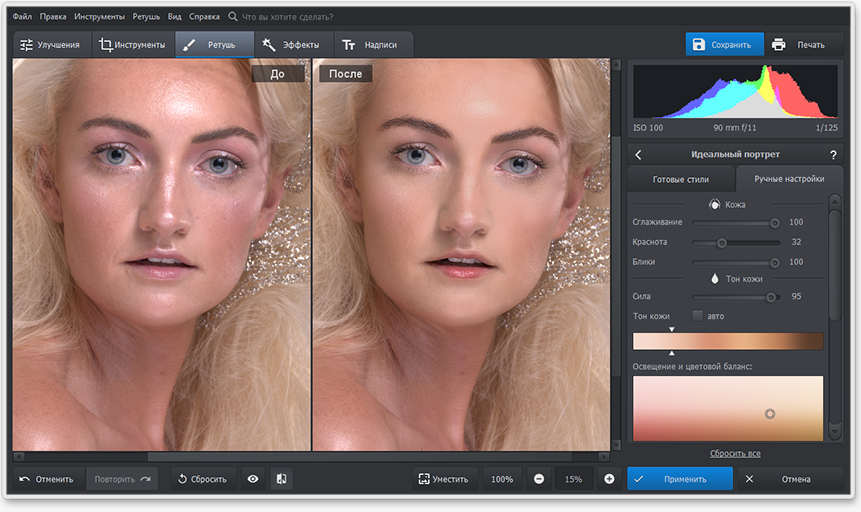This screenshot has width=861, height=512.
Task: Click the settings panel vertical scrollbar thumb
Action: (835, 265)
